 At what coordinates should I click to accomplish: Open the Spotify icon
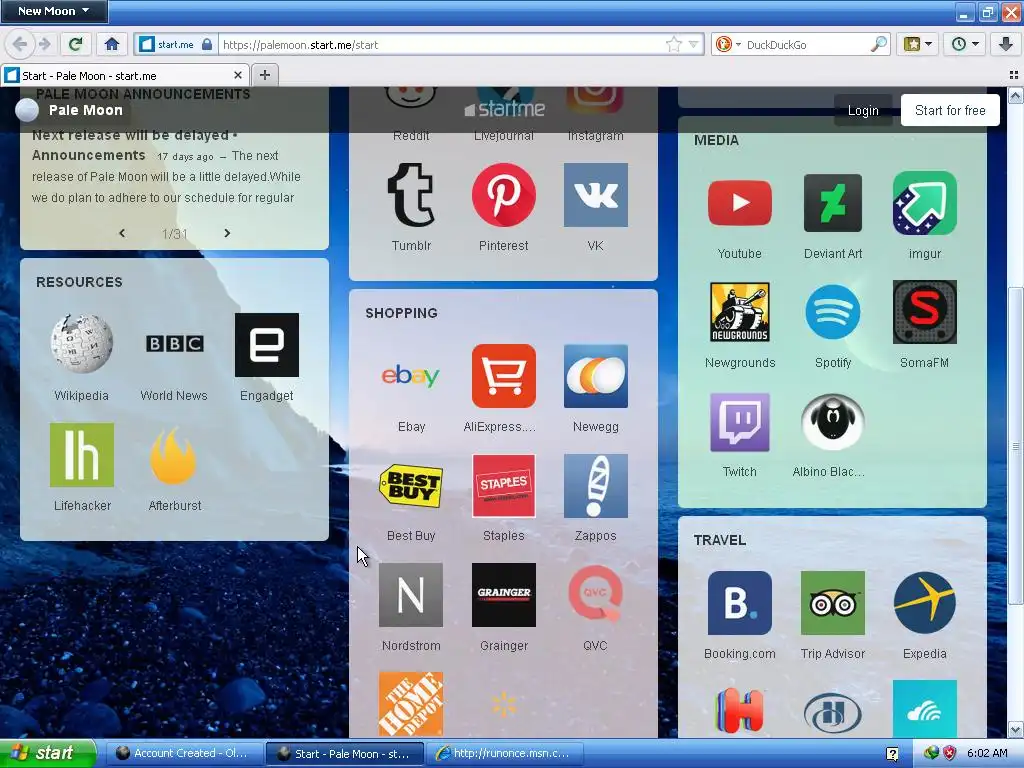(833, 312)
